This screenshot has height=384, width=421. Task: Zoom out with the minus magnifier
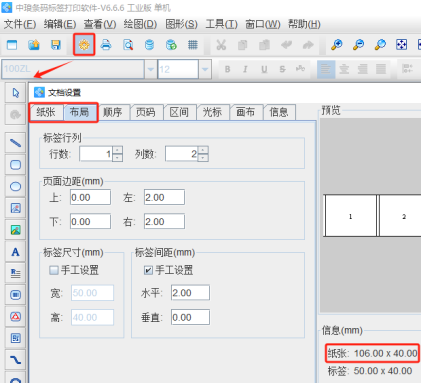359,44
